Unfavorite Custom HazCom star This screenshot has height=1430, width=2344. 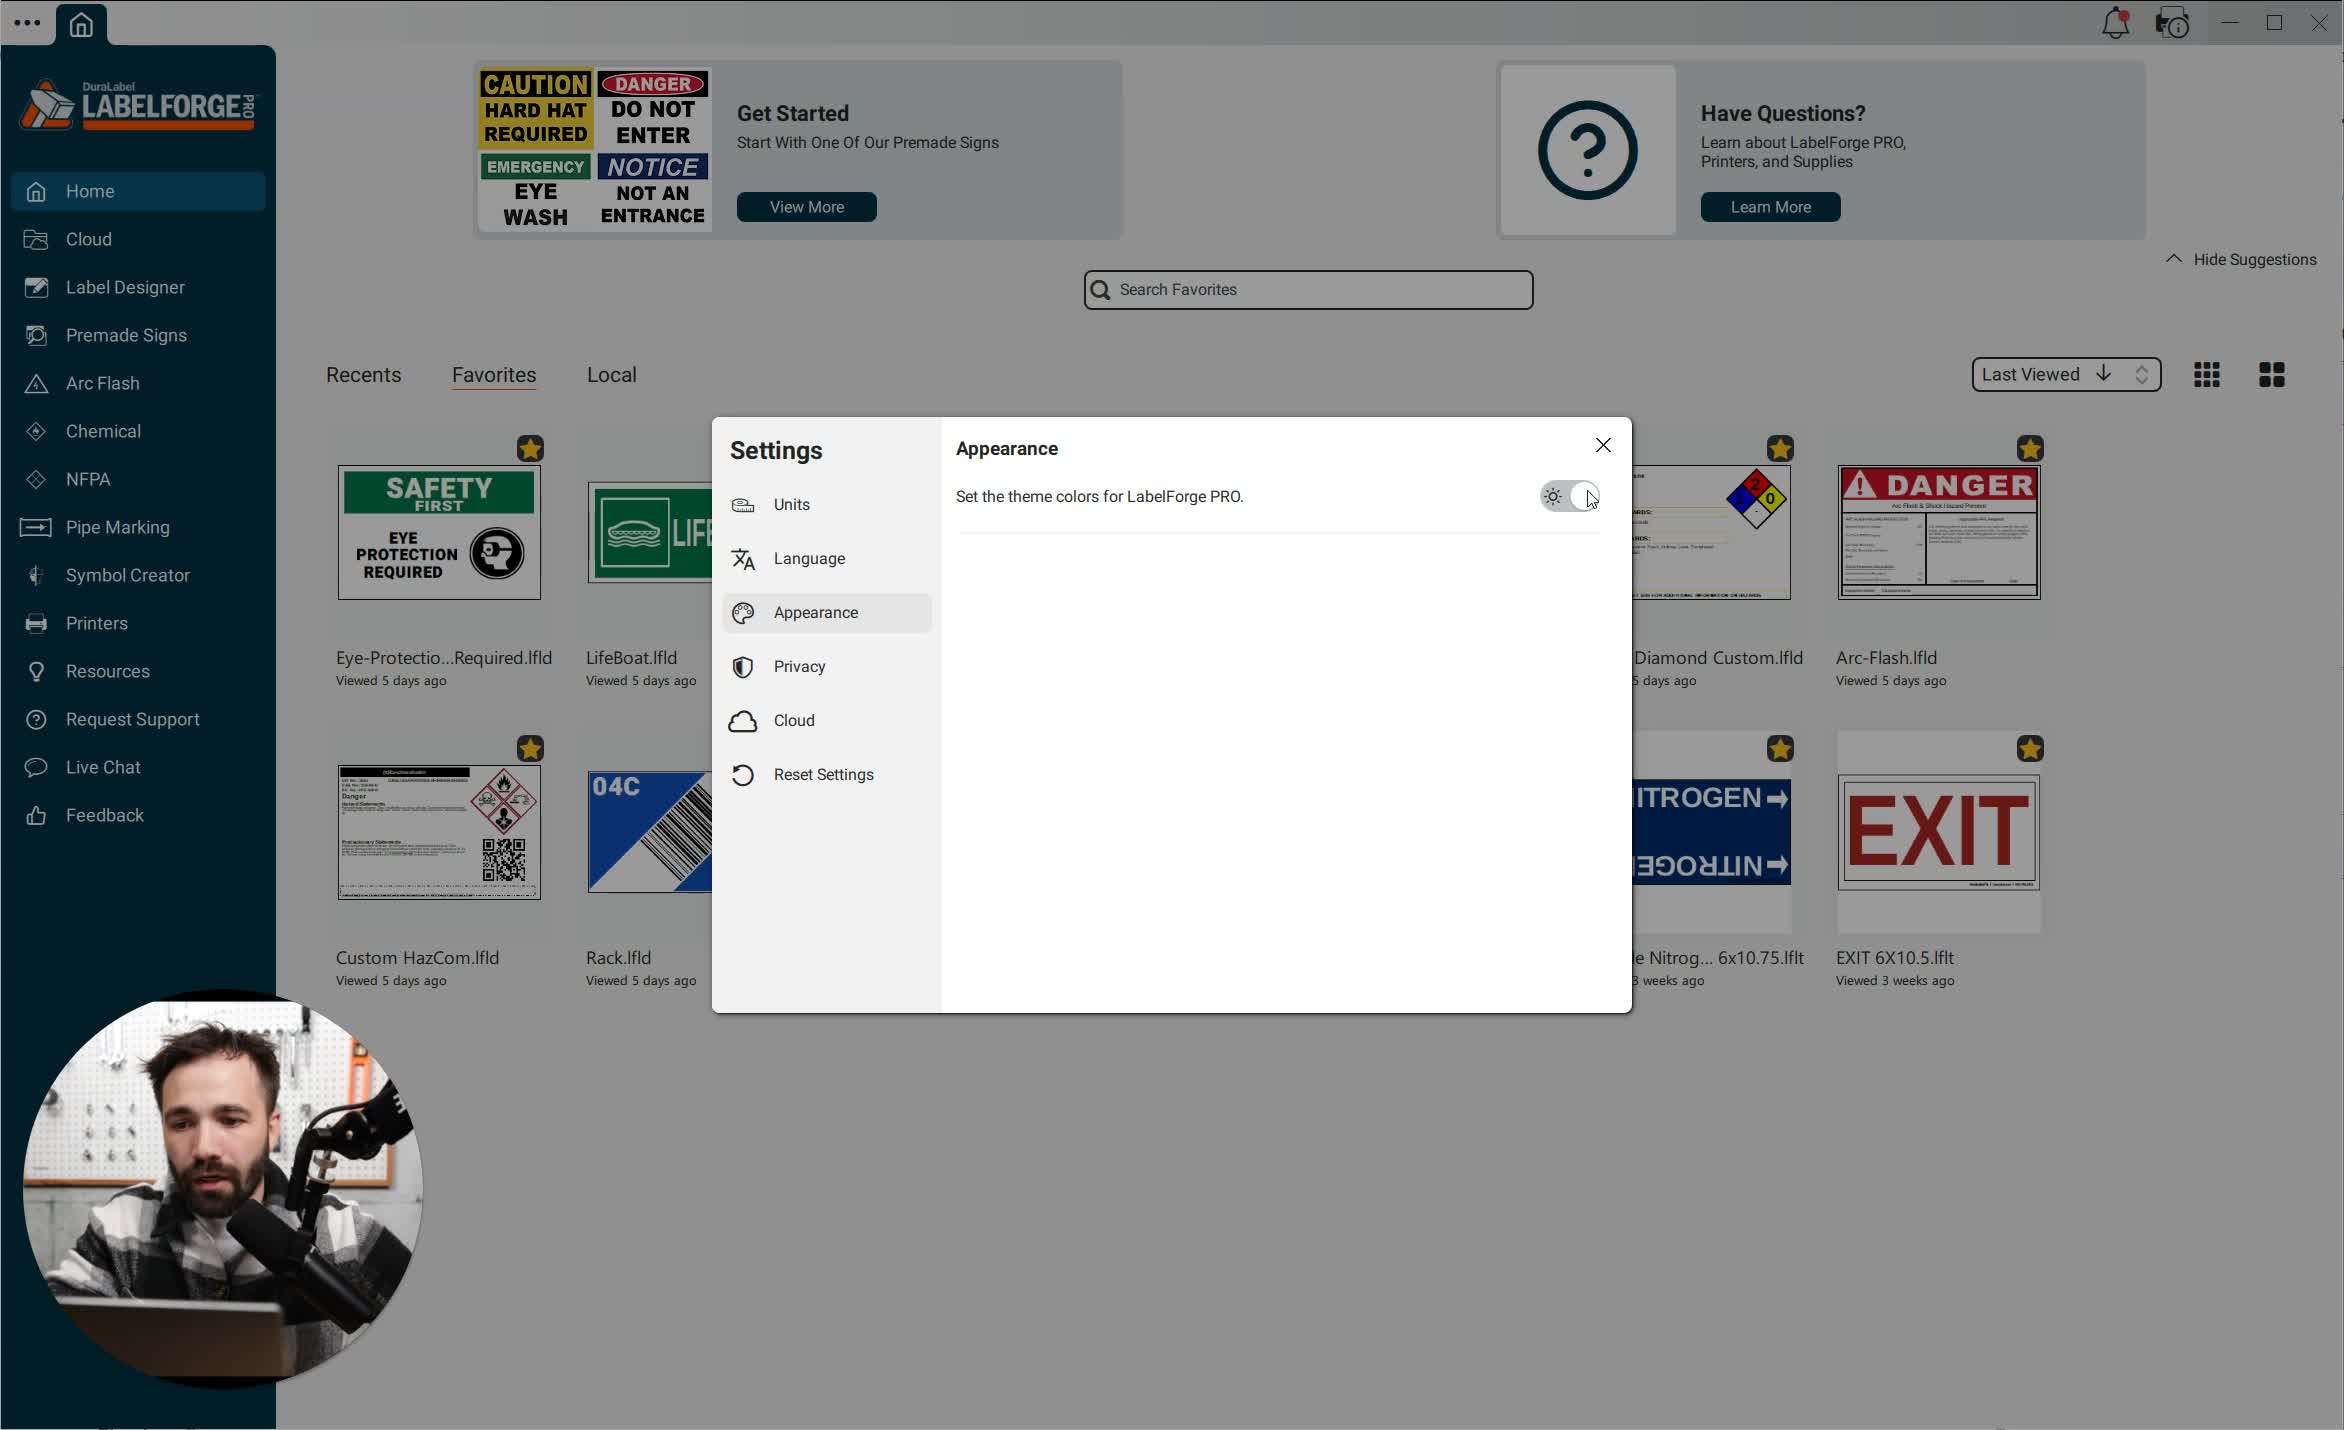tap(530, 749)
